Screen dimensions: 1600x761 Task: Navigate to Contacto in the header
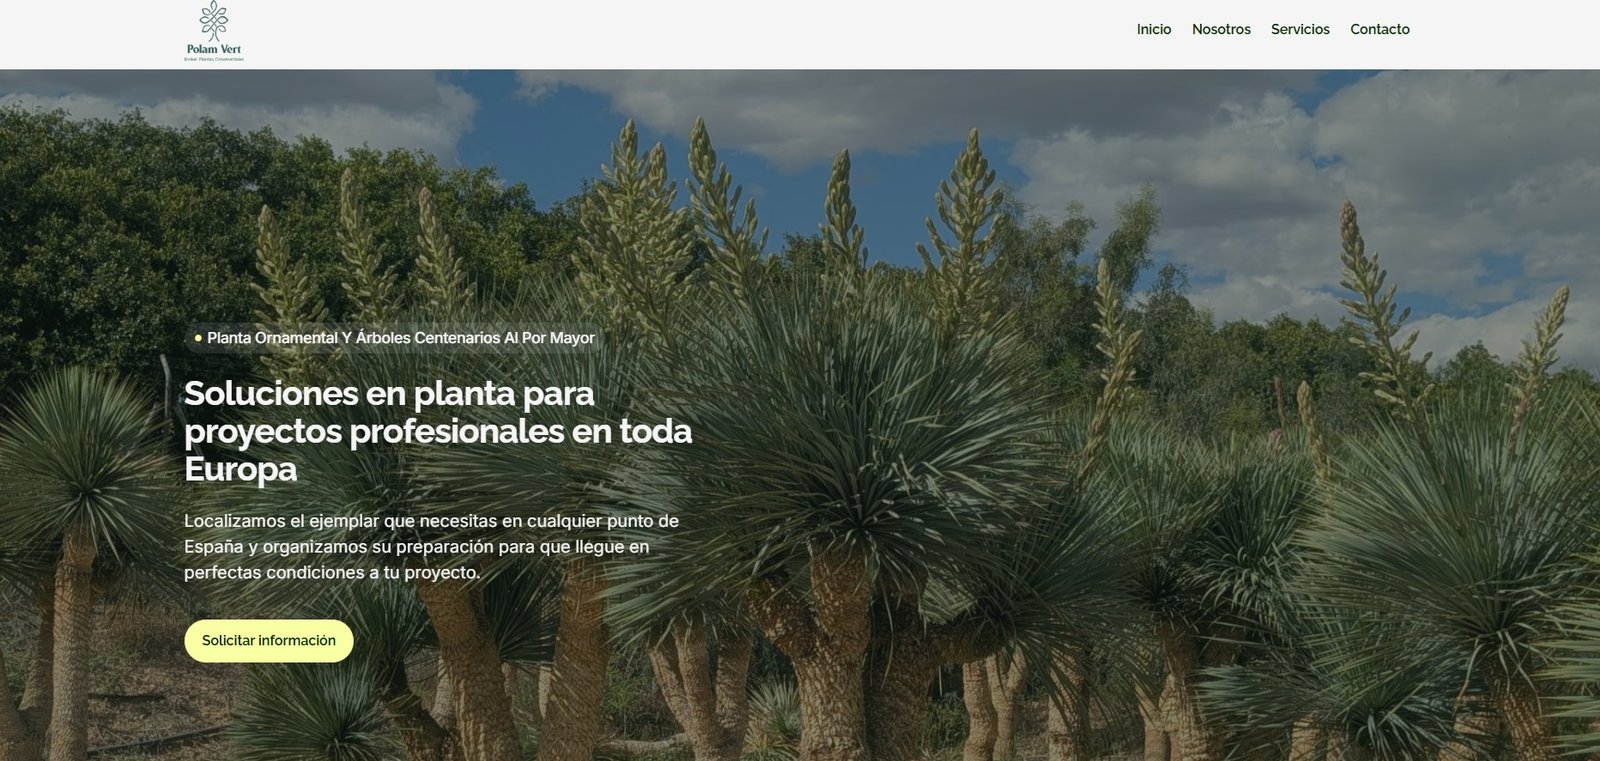coord(1380,29)
